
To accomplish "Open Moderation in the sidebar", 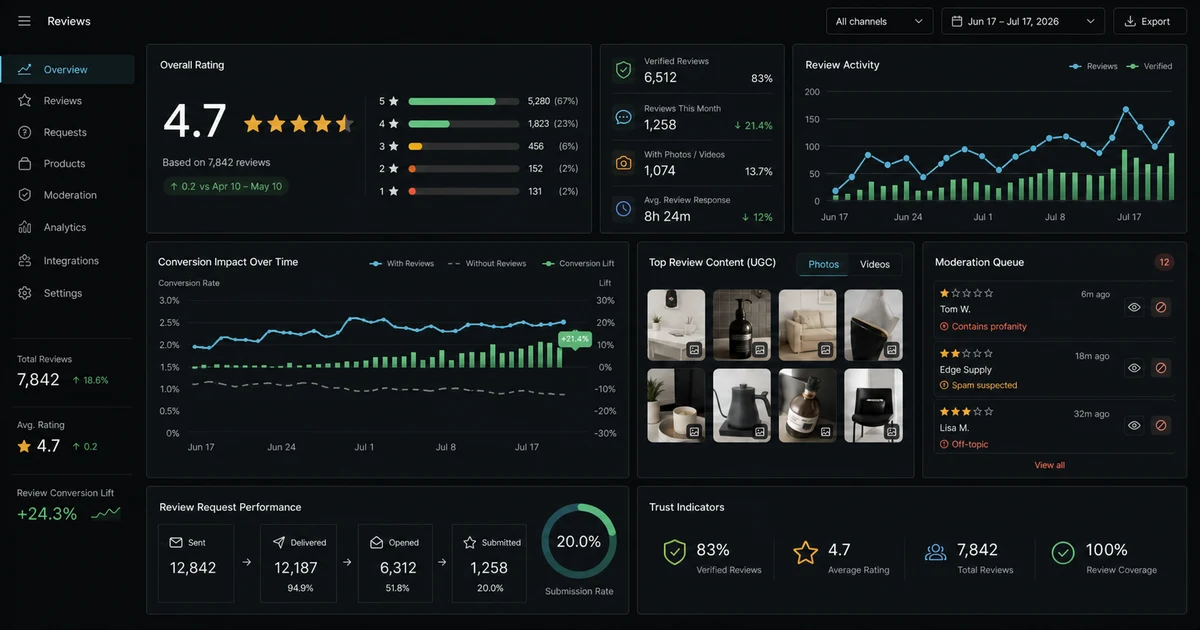I will pyautogui.click(x=67, y=195).
